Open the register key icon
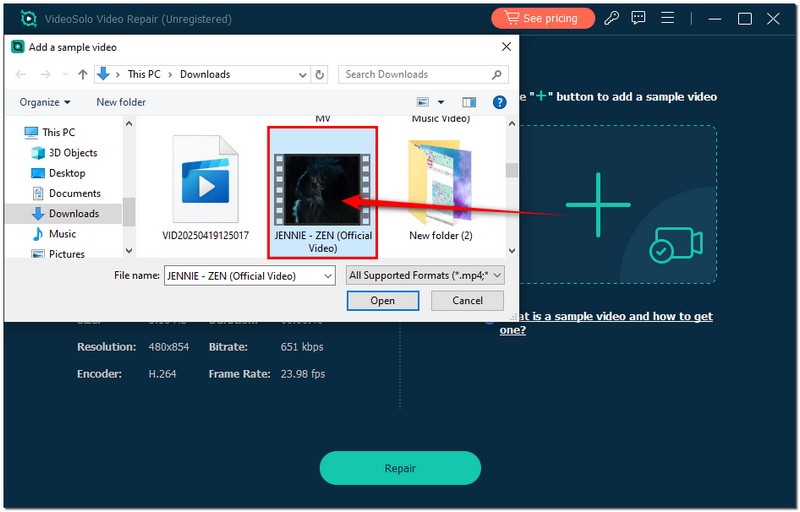The width and height of the screenshot is (800, 512). tap(611, 19)
